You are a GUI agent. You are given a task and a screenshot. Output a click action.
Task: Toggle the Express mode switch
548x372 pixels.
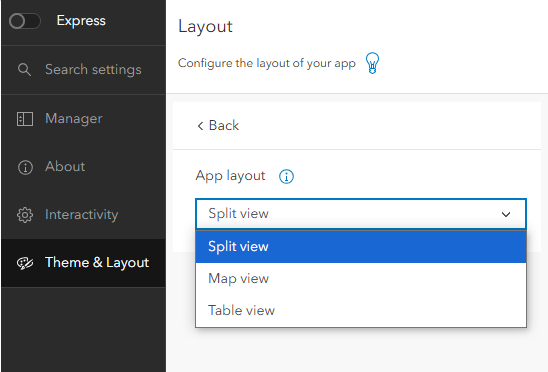pyautogui.click(x=24, y=21)
